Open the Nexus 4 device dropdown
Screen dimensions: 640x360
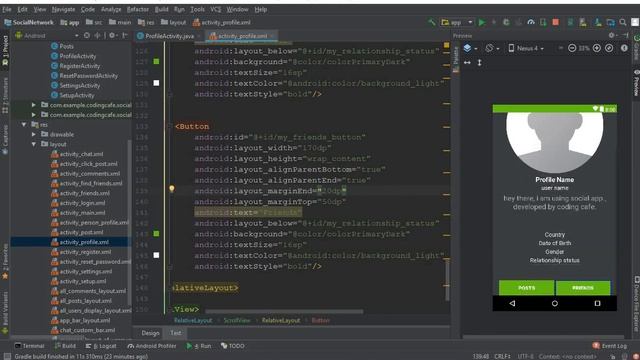pyautogui.click(x=527, y=48)
